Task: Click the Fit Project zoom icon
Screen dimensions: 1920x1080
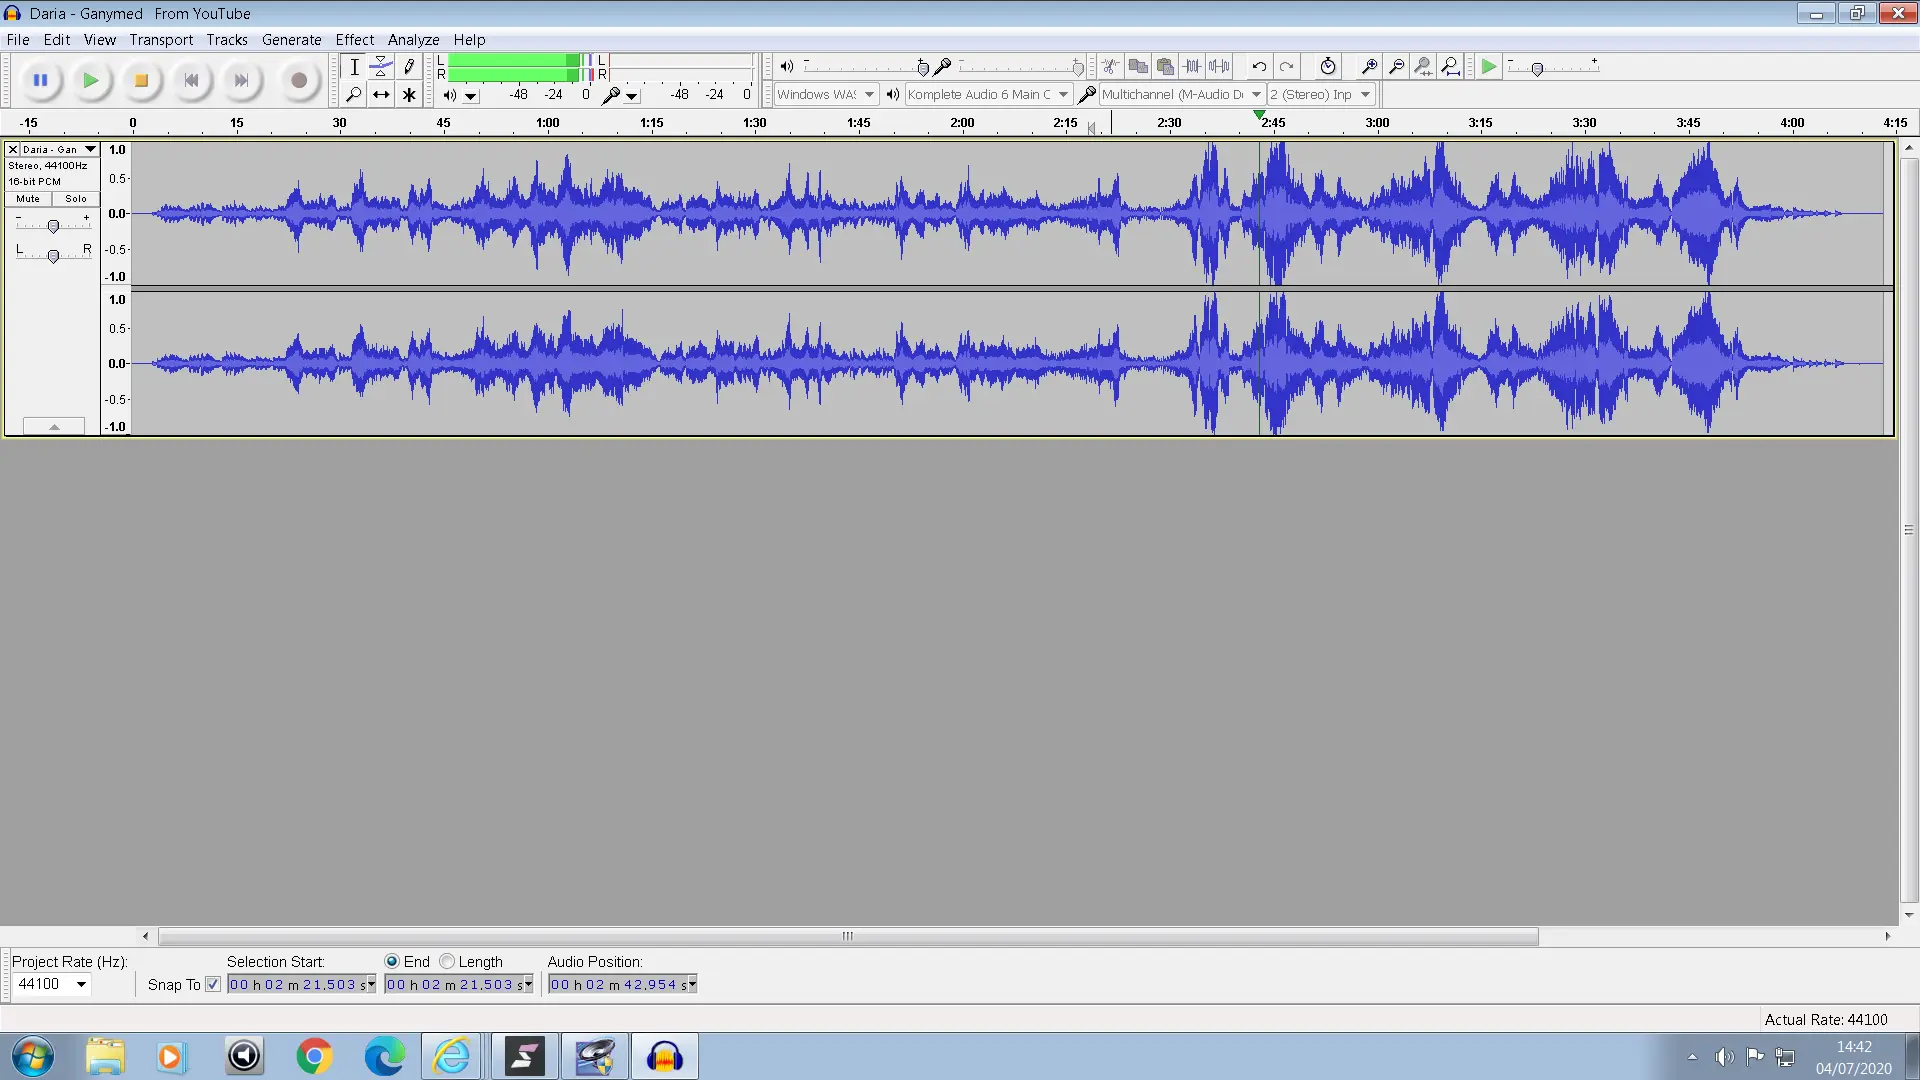Action: (x=1450, y=67)
